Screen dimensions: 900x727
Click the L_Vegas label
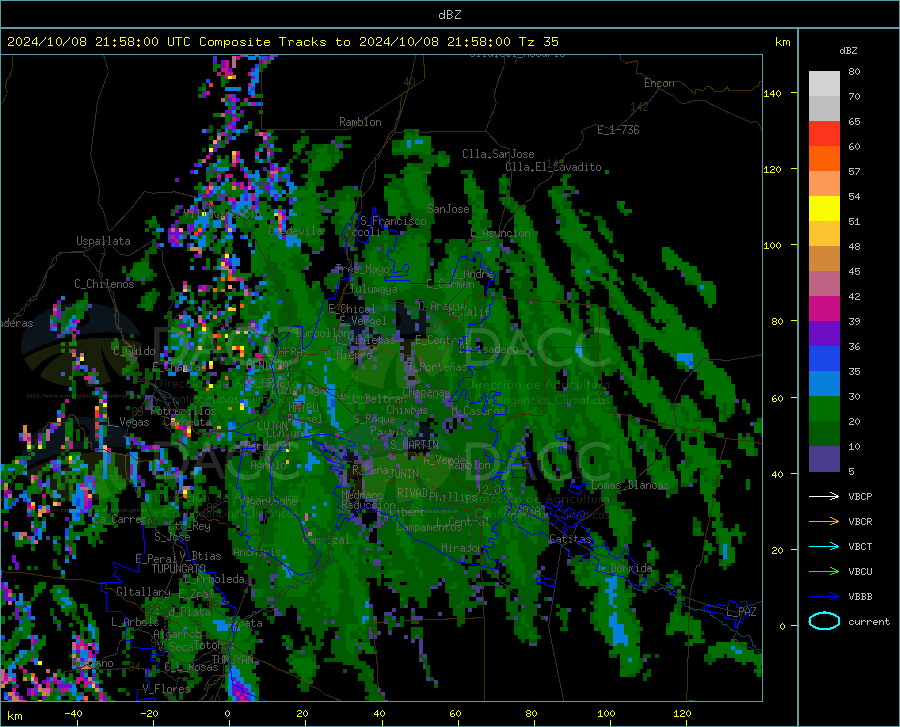click(x=128, y=422)
